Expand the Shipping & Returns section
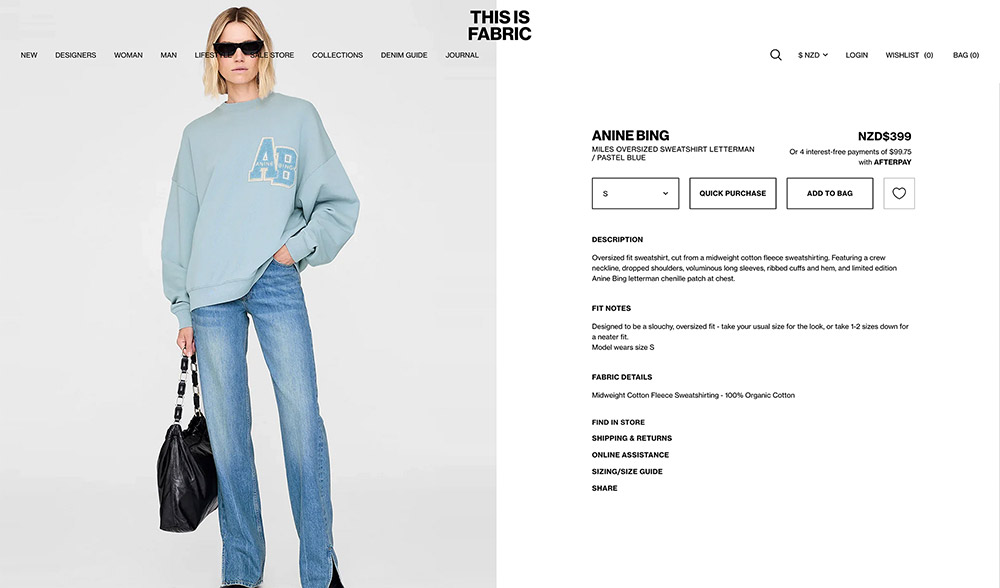The height and width of the screenshot is (588, 1000). [631, 438]
